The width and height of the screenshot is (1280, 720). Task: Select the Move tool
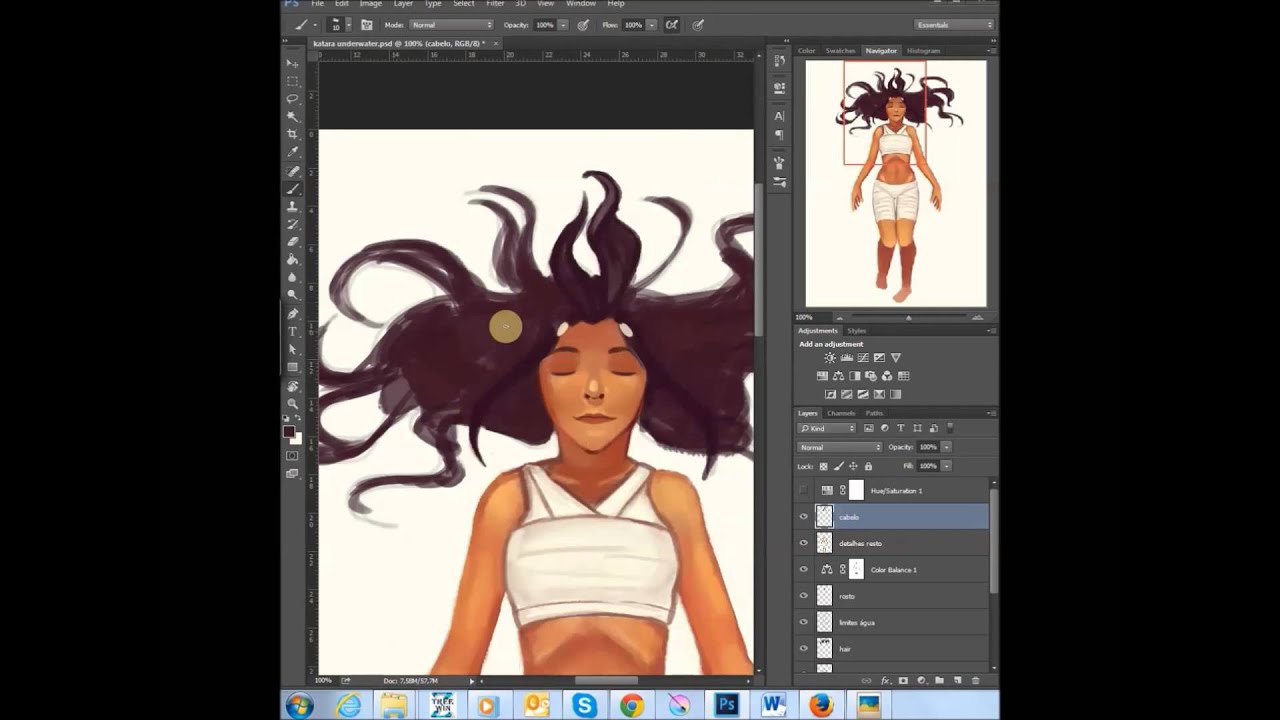pyautogui.click(x=293, y=63)
